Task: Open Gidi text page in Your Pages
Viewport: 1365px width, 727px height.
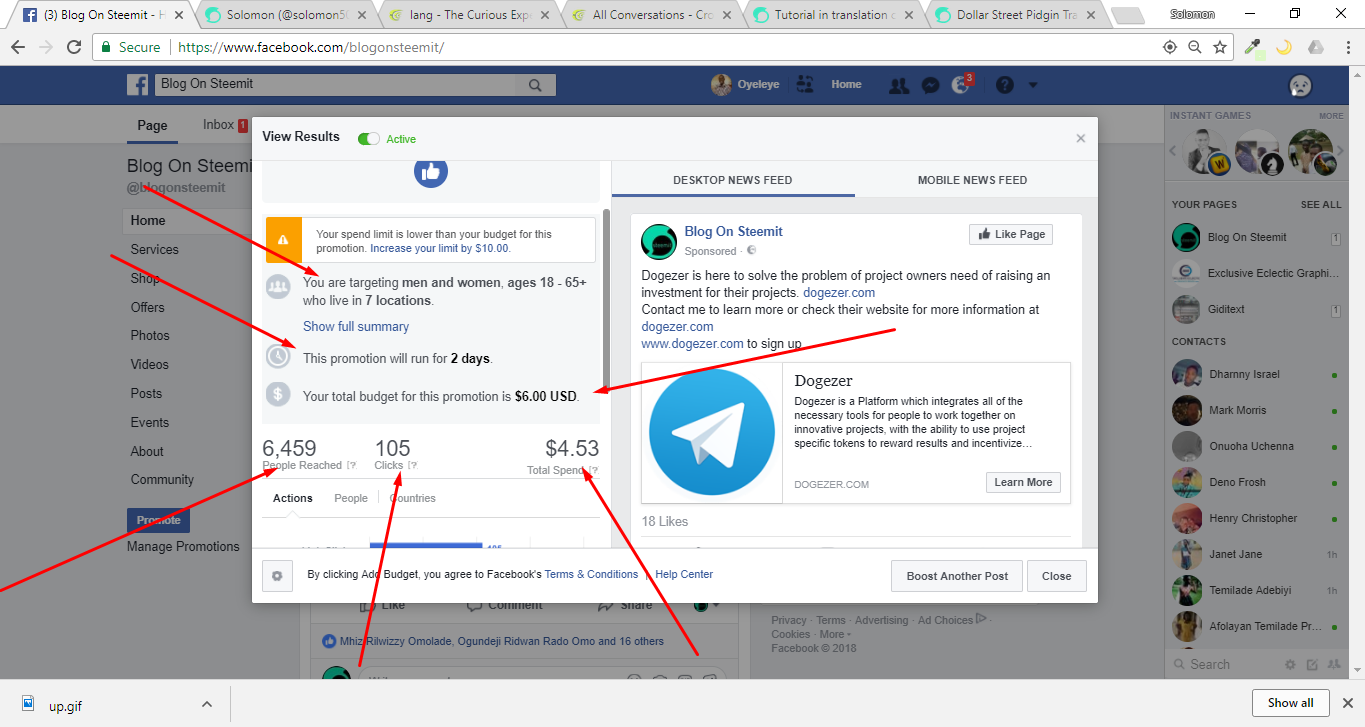Action: [x=1226, y=309]
